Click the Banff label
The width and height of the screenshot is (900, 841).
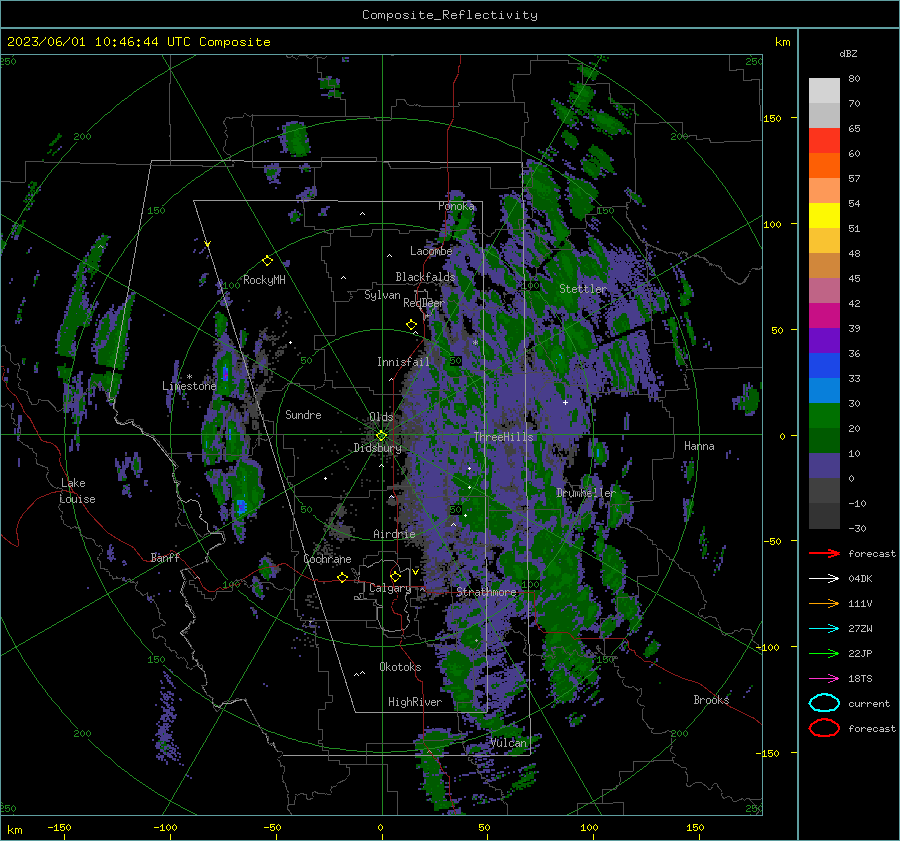pyautogui.click(x=165, y=557)
